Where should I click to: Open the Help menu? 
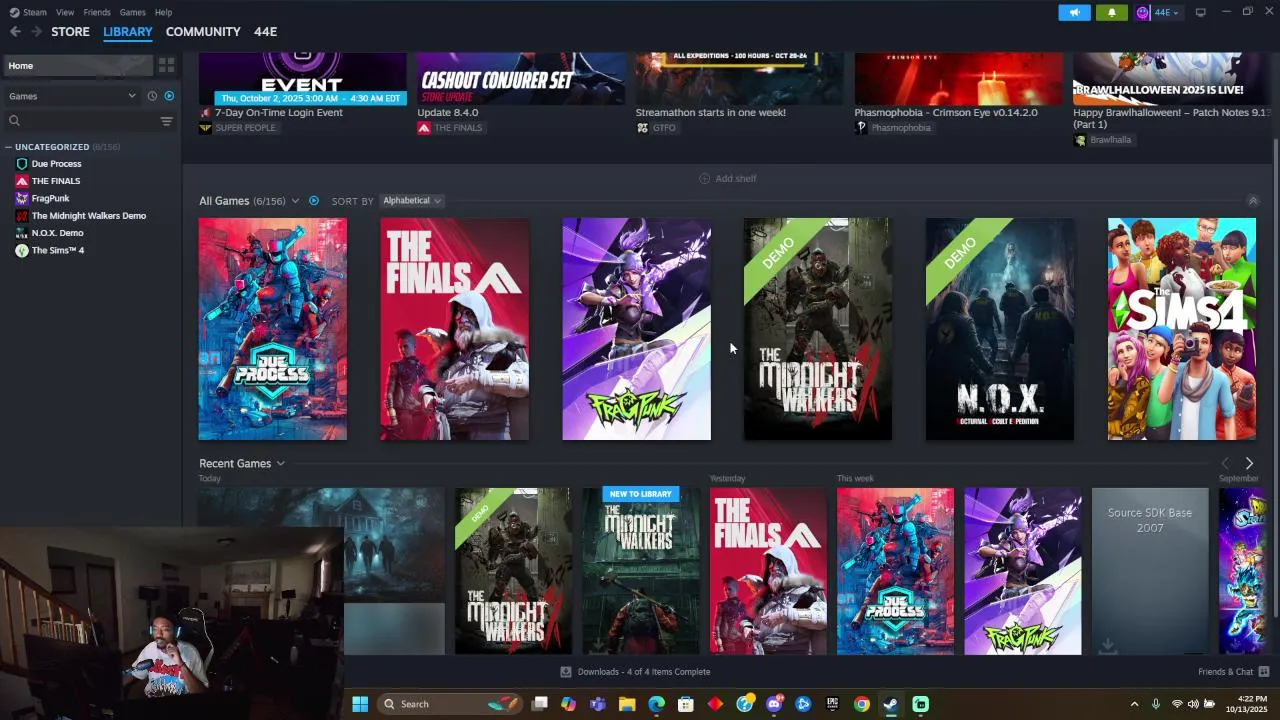pos(163,12)
